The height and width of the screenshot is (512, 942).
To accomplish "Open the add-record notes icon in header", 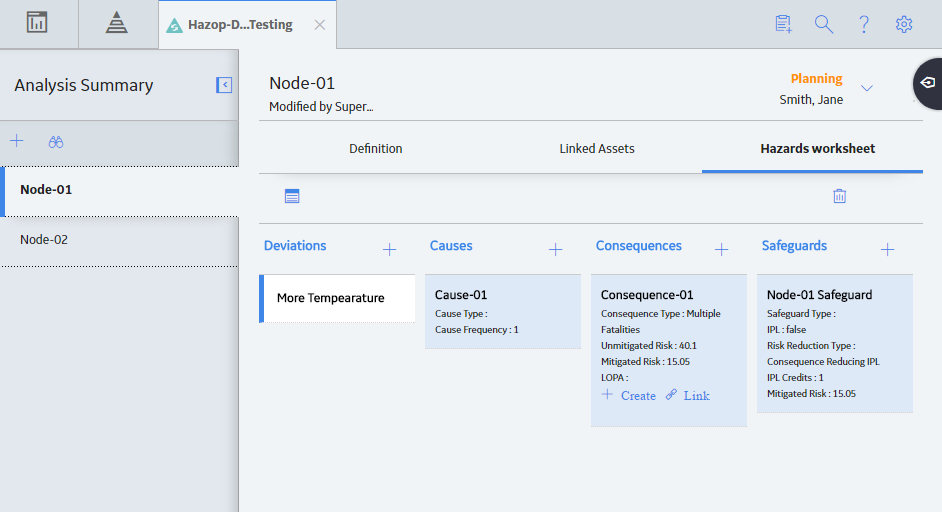I will coord(783,24).
